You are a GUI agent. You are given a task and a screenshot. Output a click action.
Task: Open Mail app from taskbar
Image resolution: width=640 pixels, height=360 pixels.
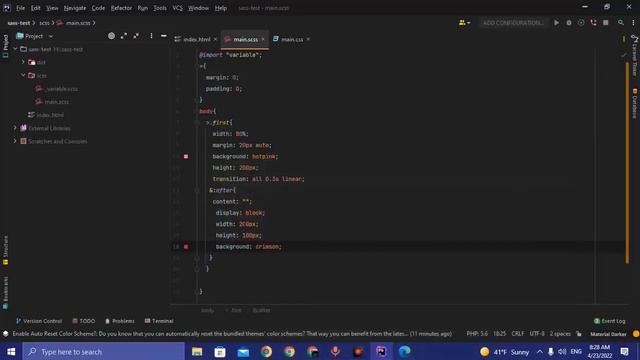coord(243,351)
